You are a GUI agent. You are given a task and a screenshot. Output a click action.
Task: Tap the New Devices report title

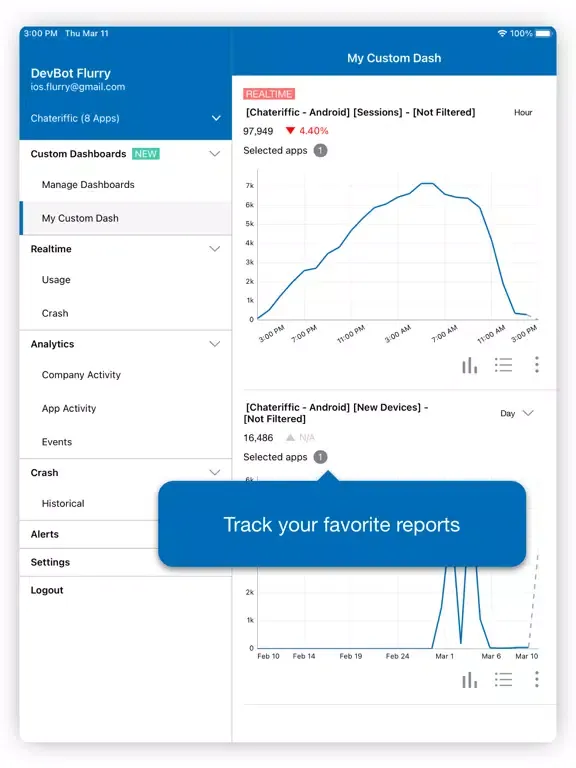[x=337, y=413]
